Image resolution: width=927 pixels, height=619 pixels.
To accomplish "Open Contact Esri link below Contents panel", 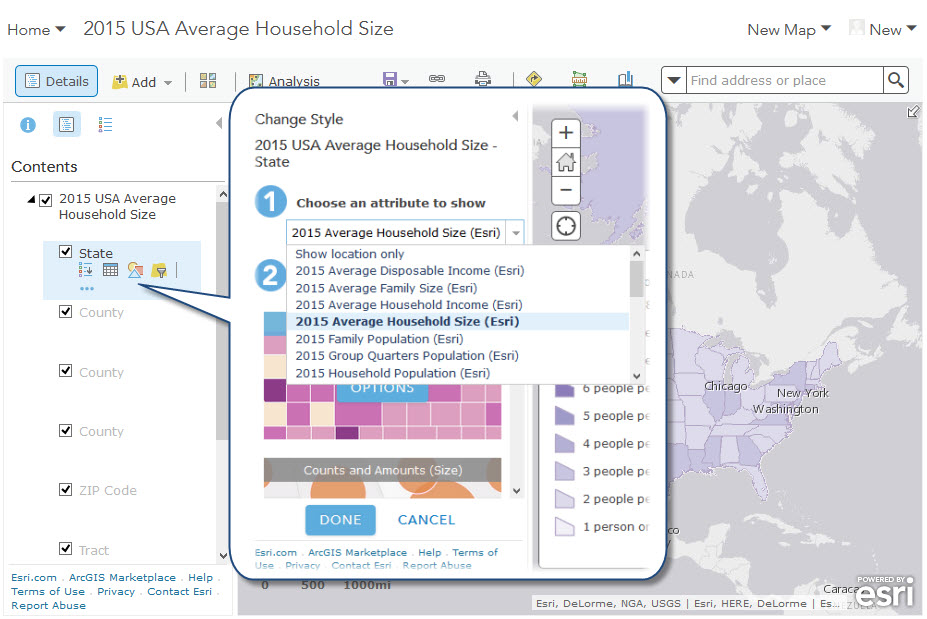I will coord(179,591).
